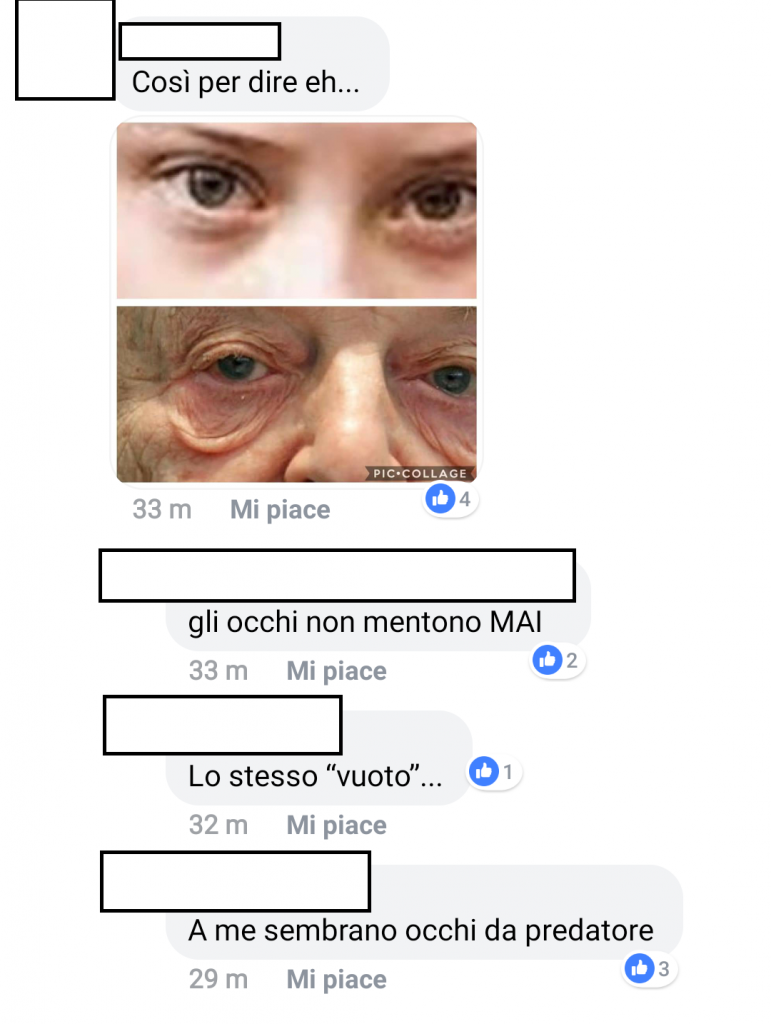
Task: Open the like reactions showing 4 under the image
Action: [450, 500]
